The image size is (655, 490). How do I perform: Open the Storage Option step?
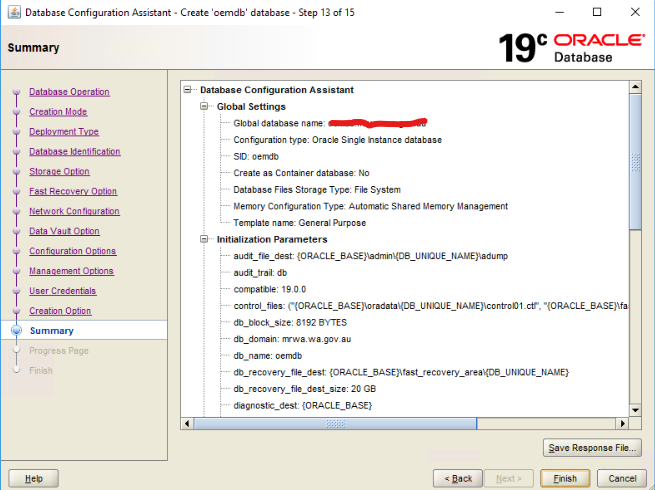[x=59, y=172]
